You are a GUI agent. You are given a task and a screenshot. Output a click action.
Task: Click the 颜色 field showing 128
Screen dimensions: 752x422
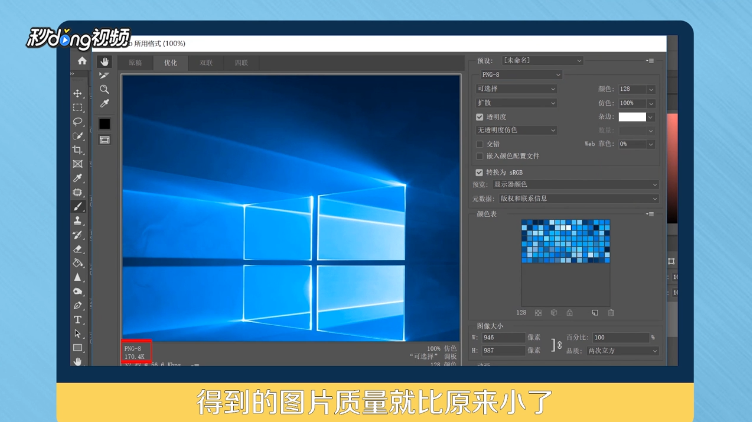coord(632,89)
